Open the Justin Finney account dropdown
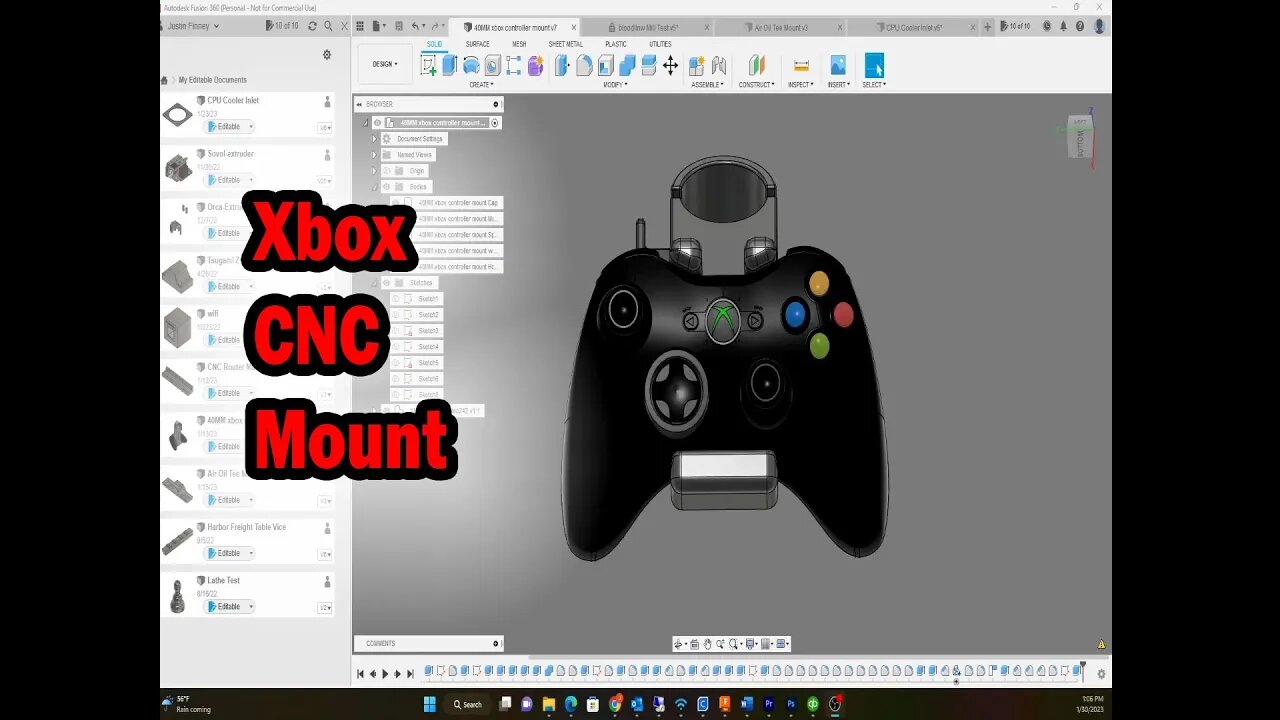 pyautogui.click(x=193, y=26)
